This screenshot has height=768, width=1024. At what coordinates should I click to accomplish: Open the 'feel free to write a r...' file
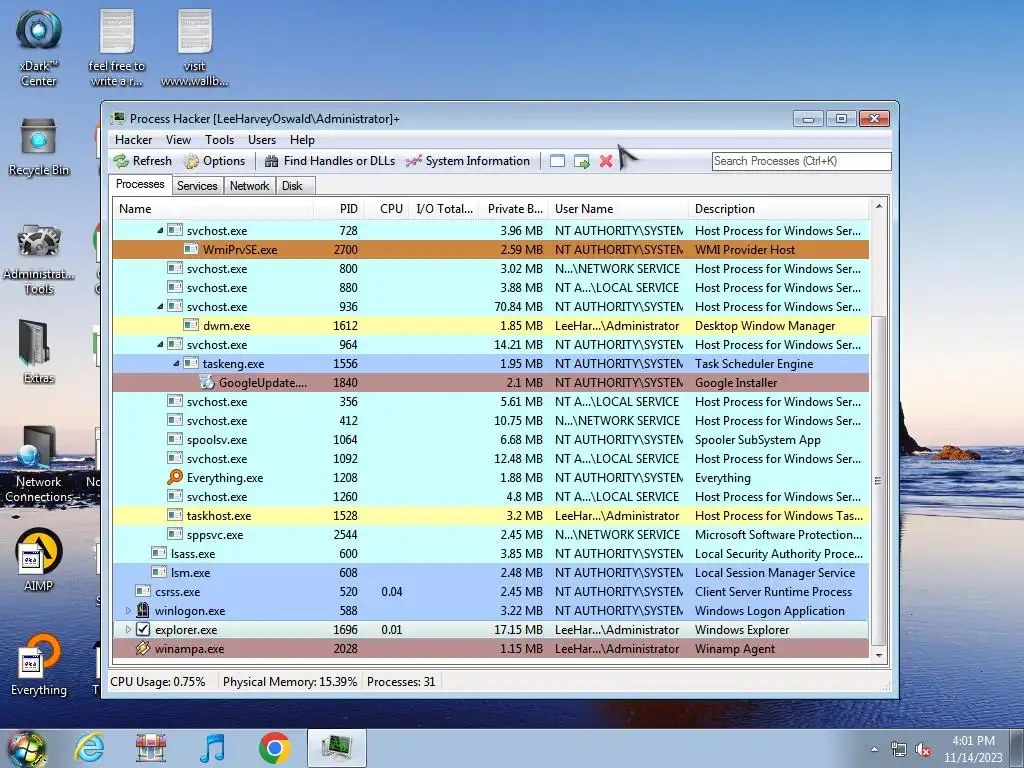[117, 48]
